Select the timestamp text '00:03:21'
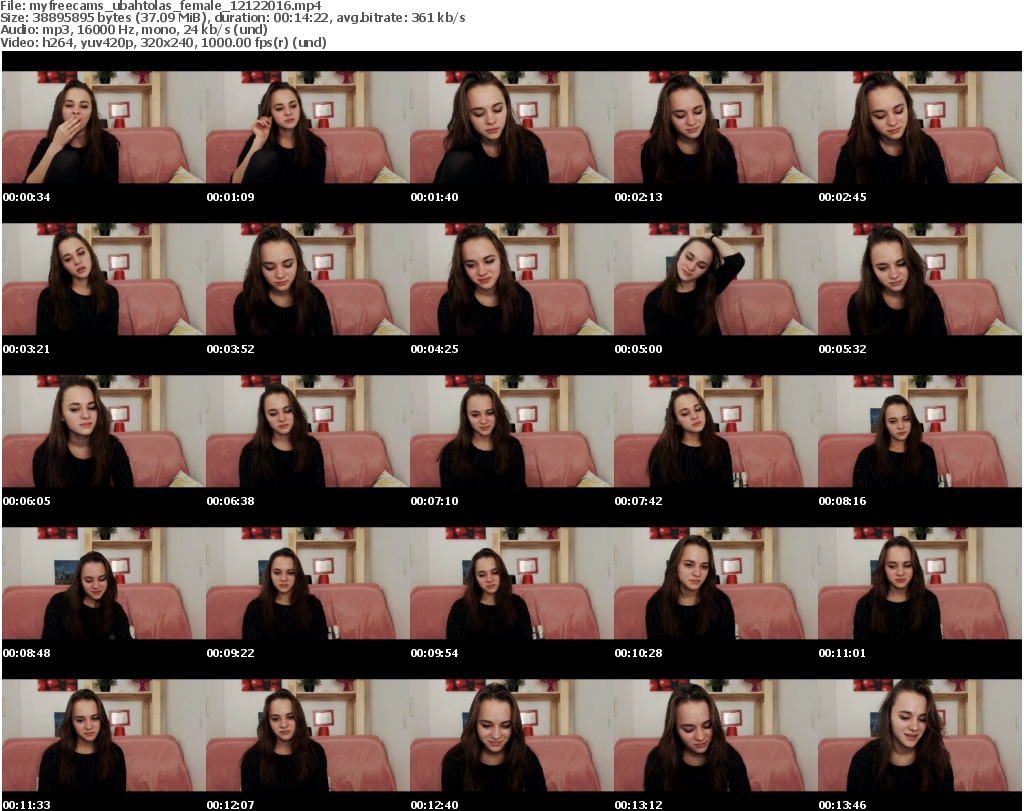The image size is (1024, 811). 26,349
